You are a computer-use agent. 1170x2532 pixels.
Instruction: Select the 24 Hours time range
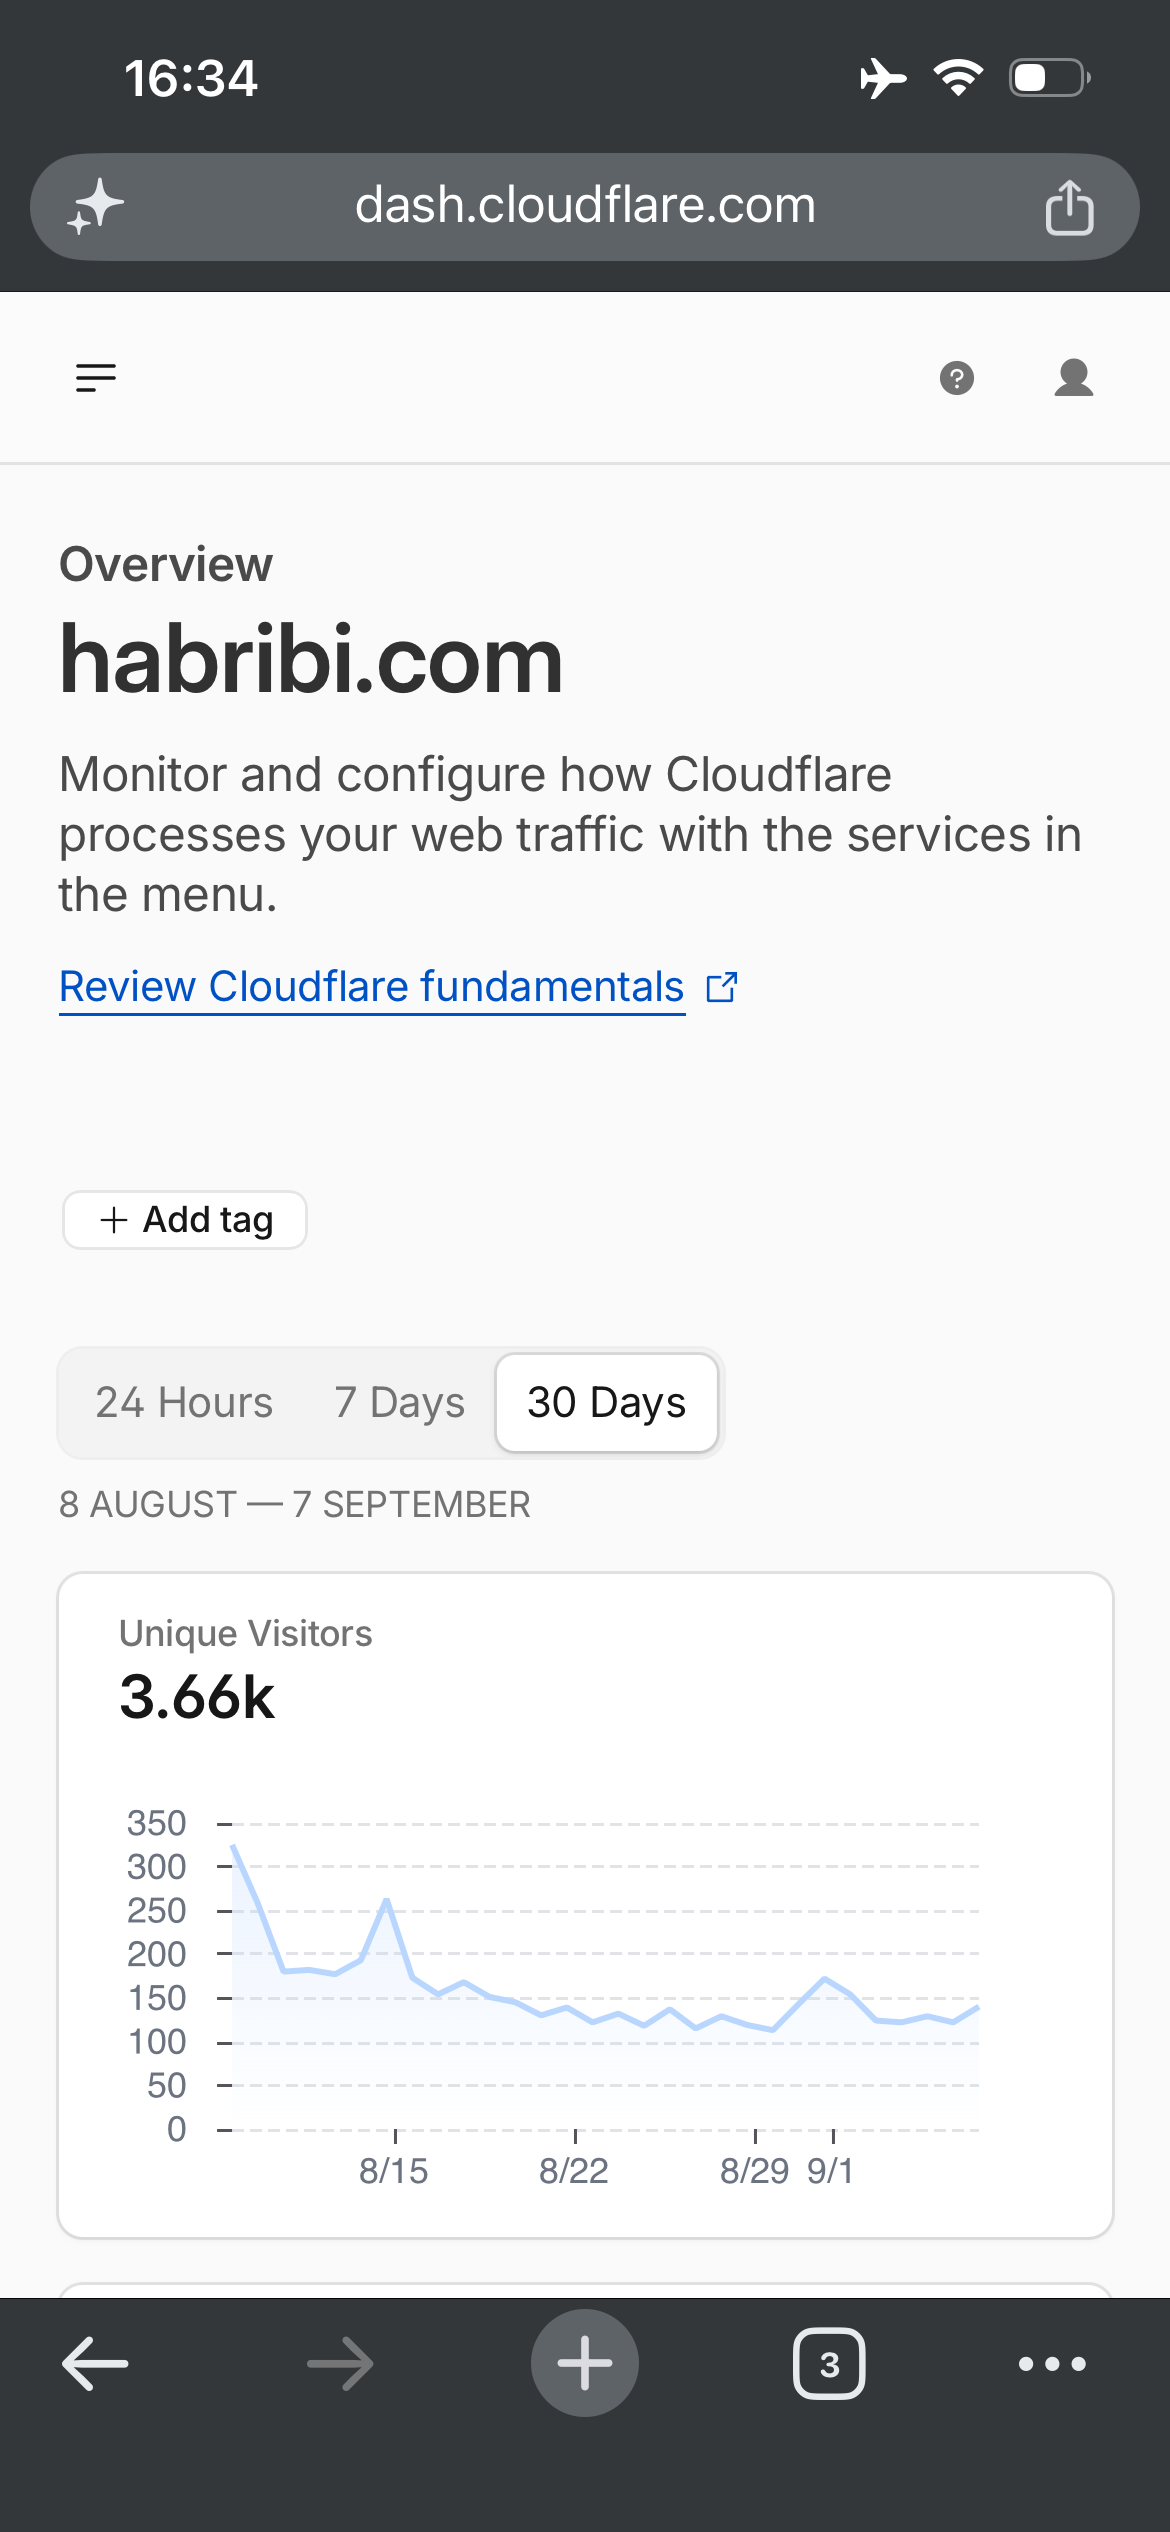click(x=184, y=1402)
